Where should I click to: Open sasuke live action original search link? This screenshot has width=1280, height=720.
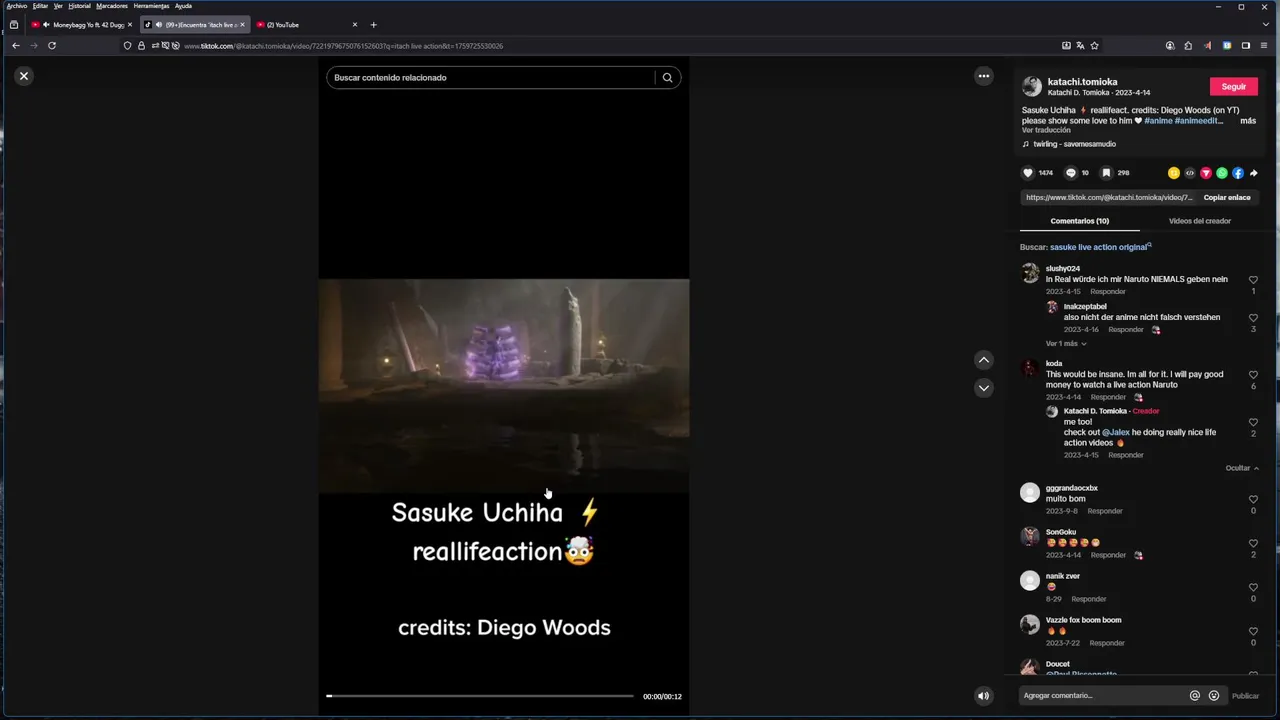click(x=1100, y=247)
